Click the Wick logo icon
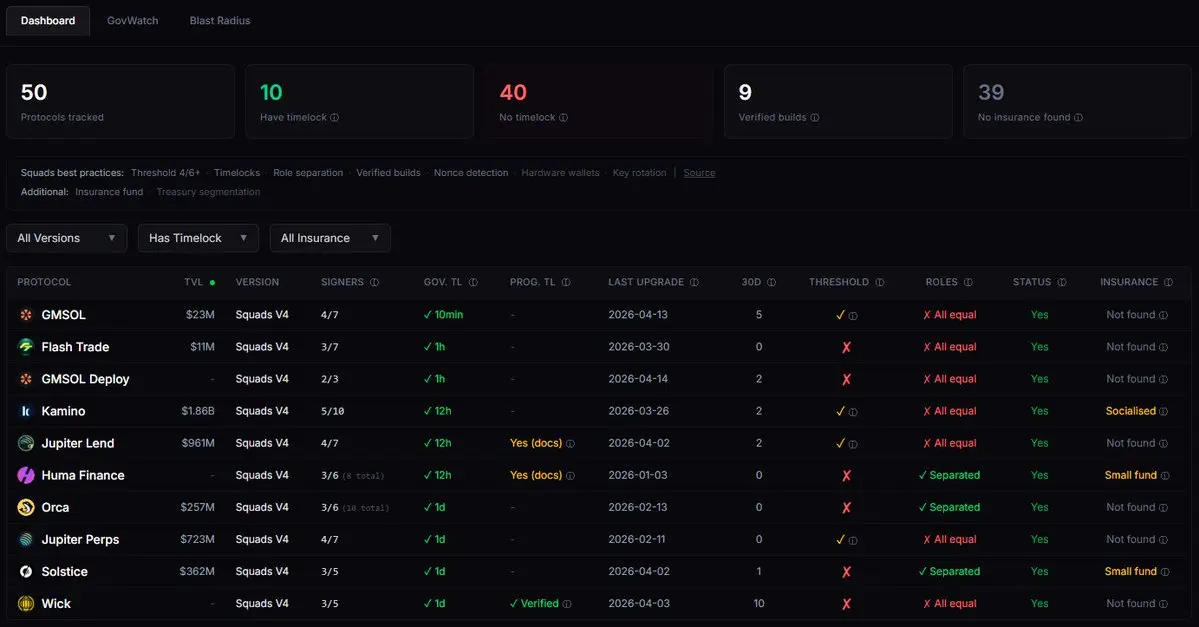This screenshot has width=1199, height=627. tap(26, 604)
